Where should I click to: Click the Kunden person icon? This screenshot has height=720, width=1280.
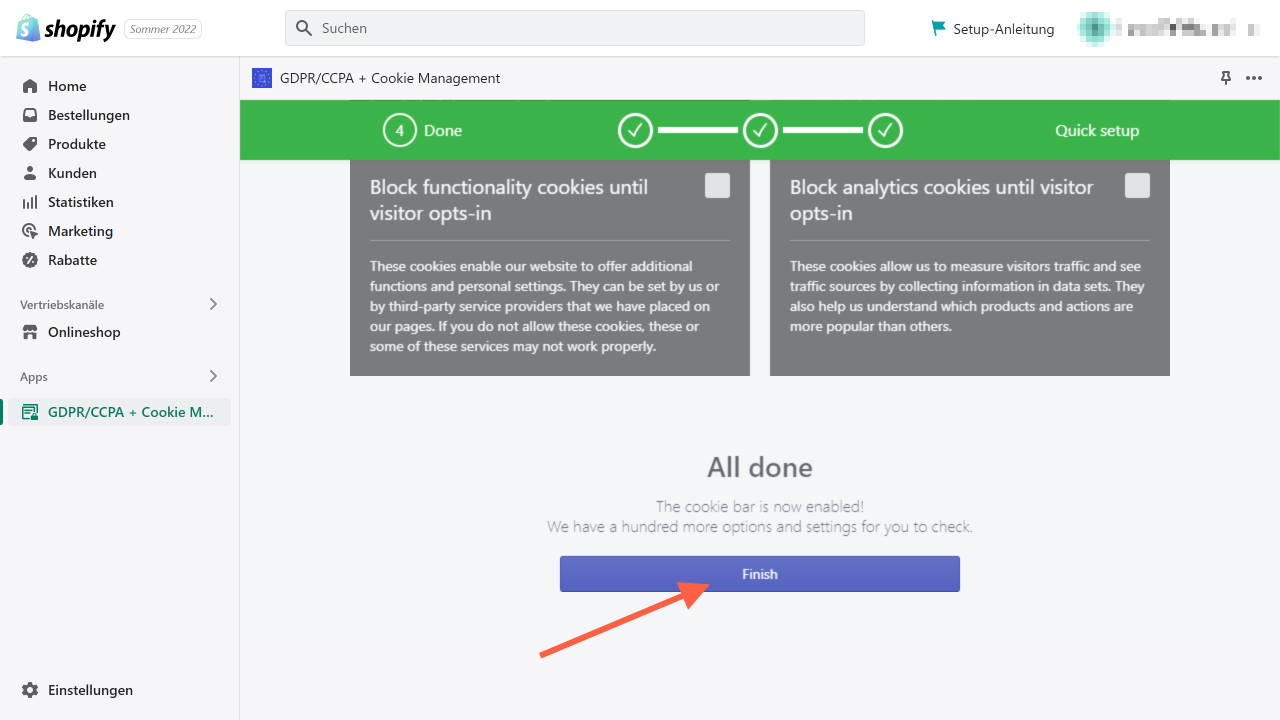(x=30, y=173)
